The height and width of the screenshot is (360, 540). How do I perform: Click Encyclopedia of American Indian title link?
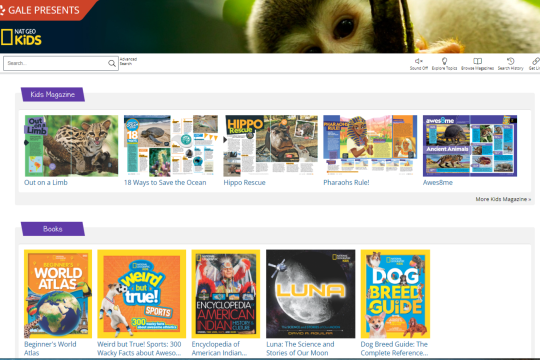tap(219, 348)
